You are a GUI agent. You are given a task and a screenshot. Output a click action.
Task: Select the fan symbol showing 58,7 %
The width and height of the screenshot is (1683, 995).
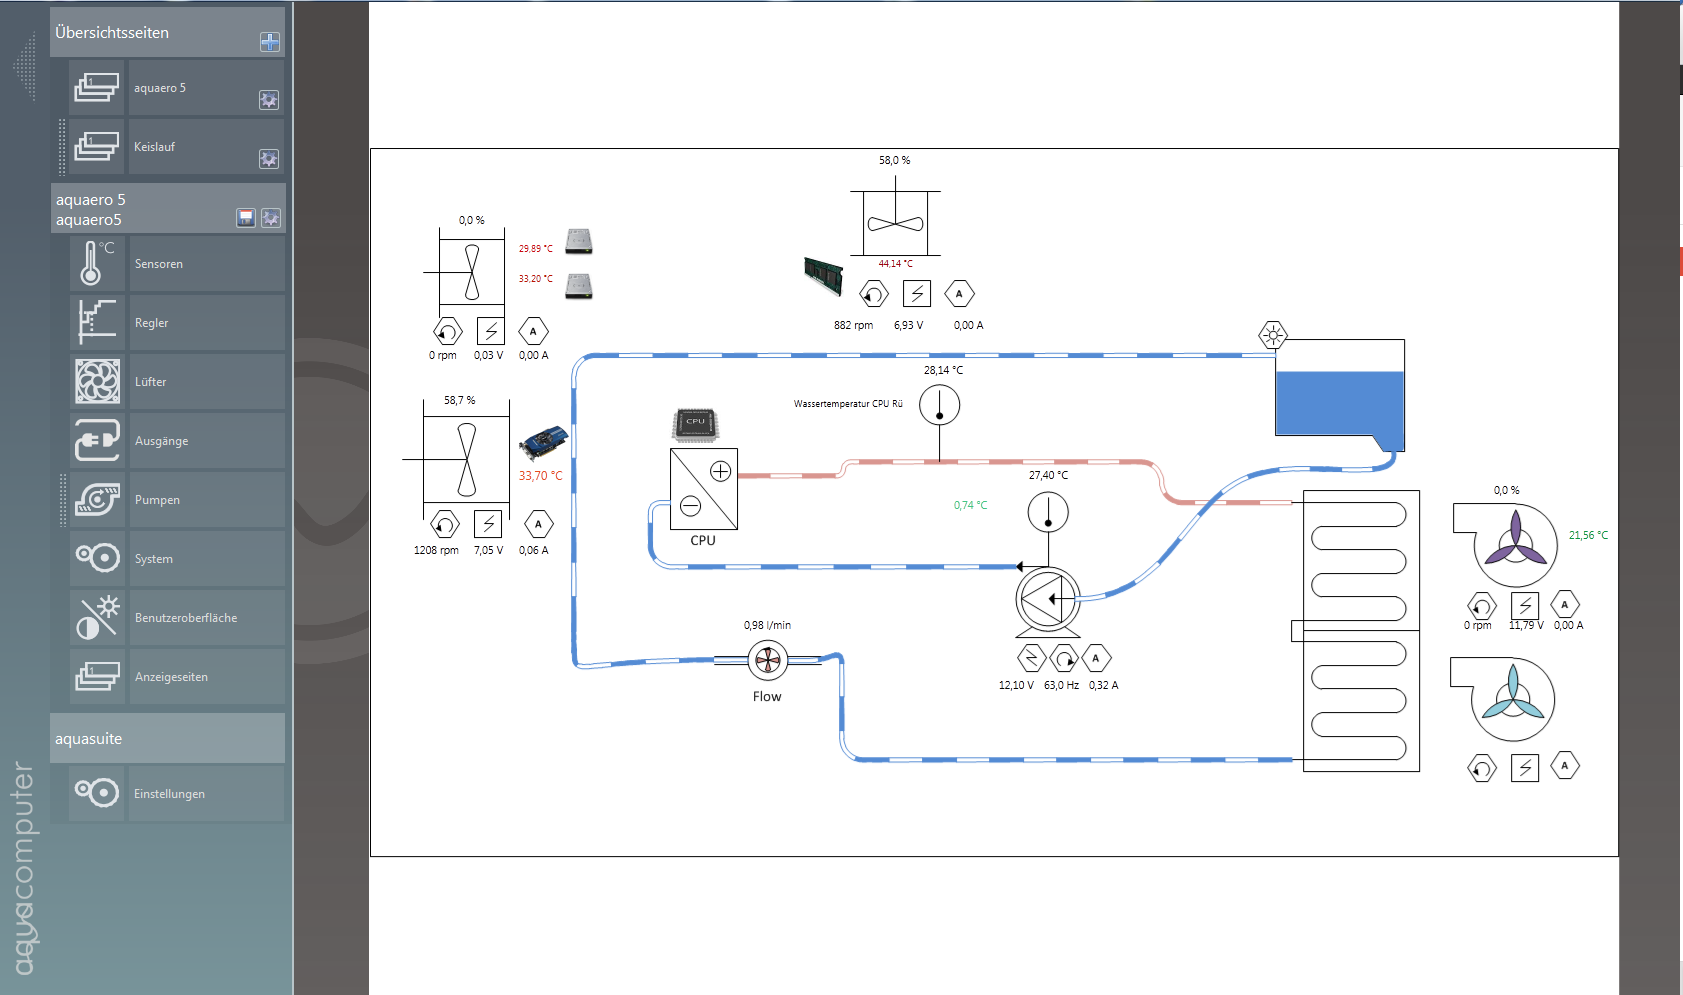466,459
